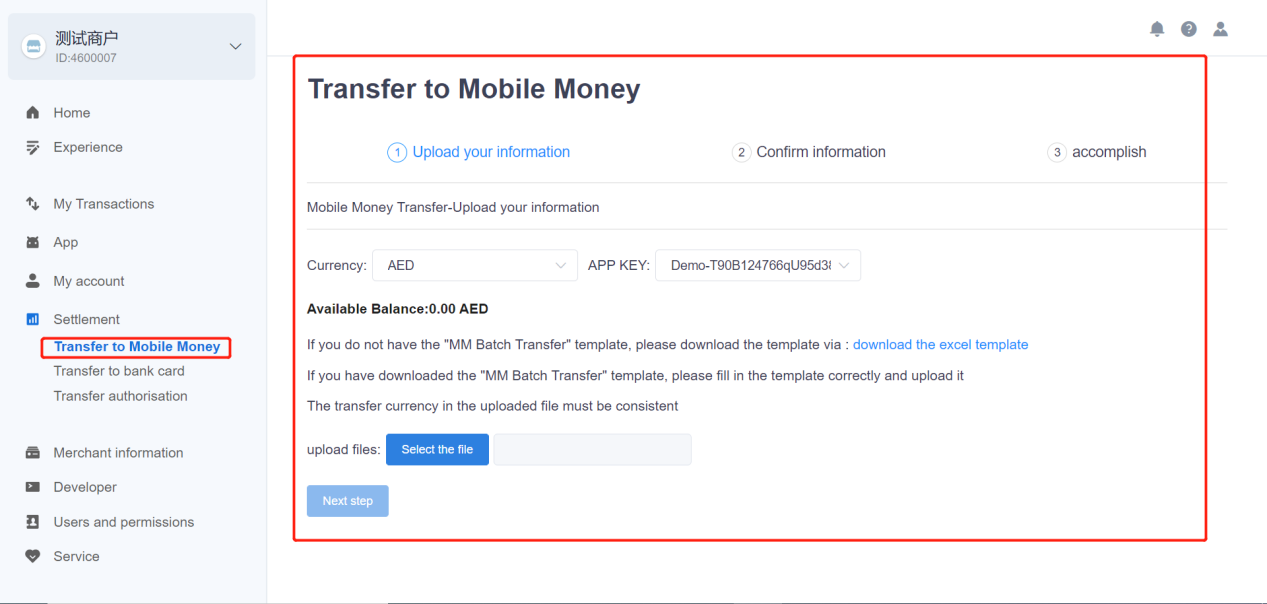1267x604 pixels.
Task: Click Mobile Money Transfer-Upload your information text
Action: point(453,207)
